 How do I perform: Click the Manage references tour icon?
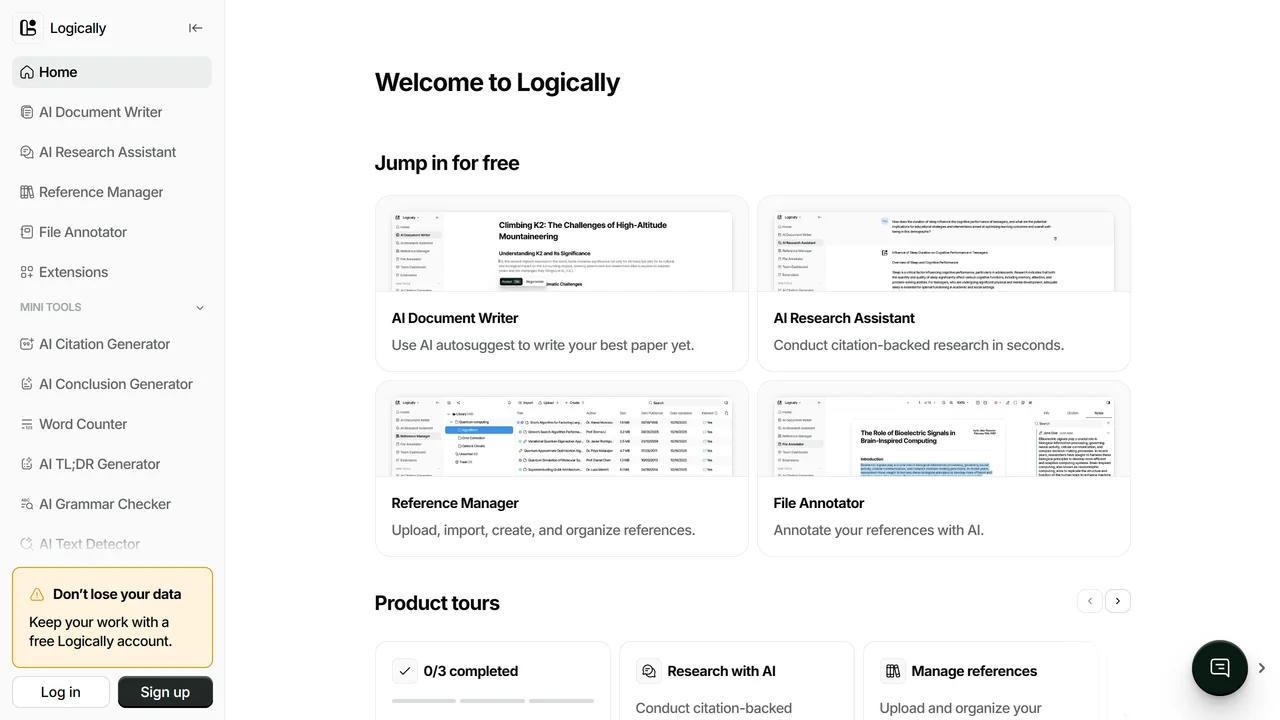[x=892, y=671]
